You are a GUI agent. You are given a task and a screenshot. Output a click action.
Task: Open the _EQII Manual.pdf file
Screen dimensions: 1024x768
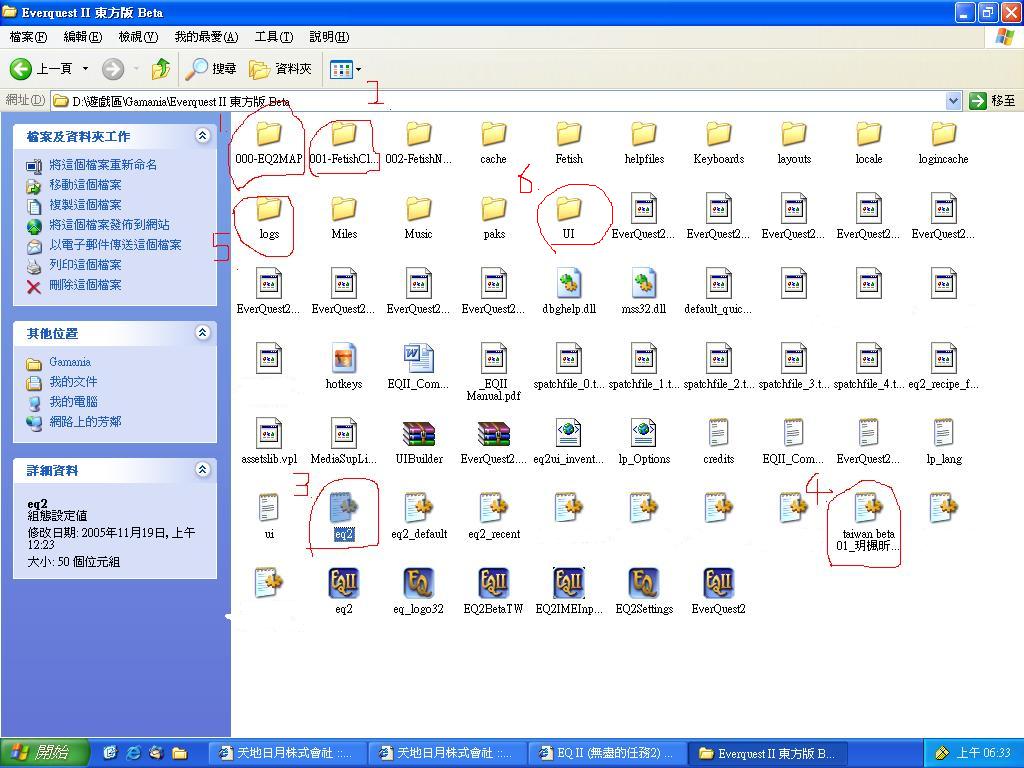coord(493,360)
